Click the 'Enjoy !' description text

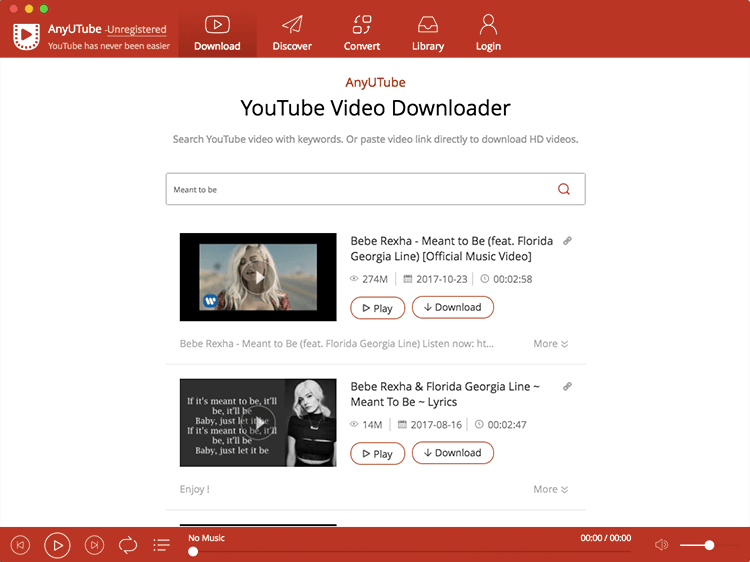pos(195,489)
